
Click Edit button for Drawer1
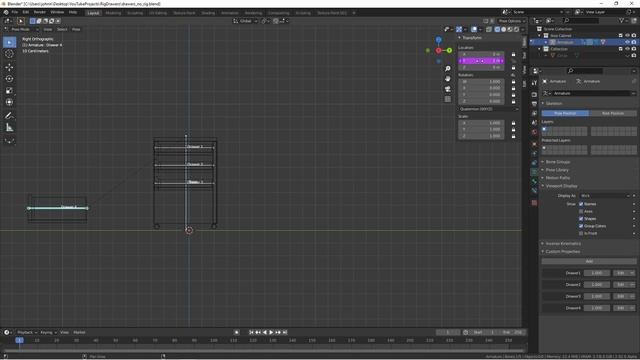pos(621,273)
